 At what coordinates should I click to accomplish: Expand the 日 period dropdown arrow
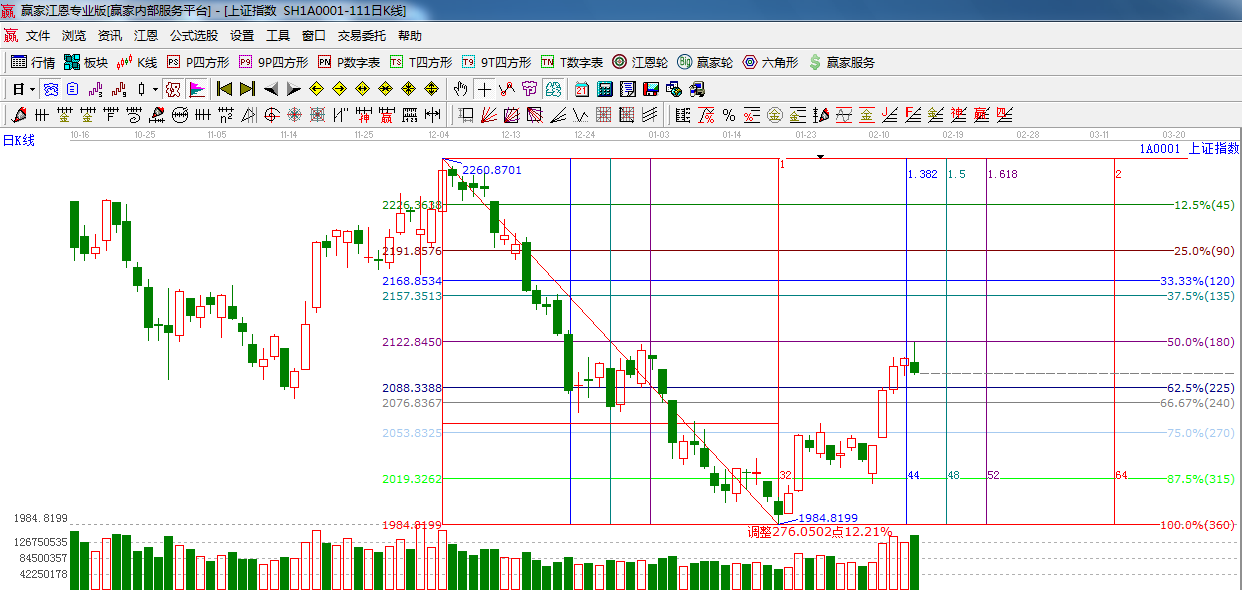point(32,89)
